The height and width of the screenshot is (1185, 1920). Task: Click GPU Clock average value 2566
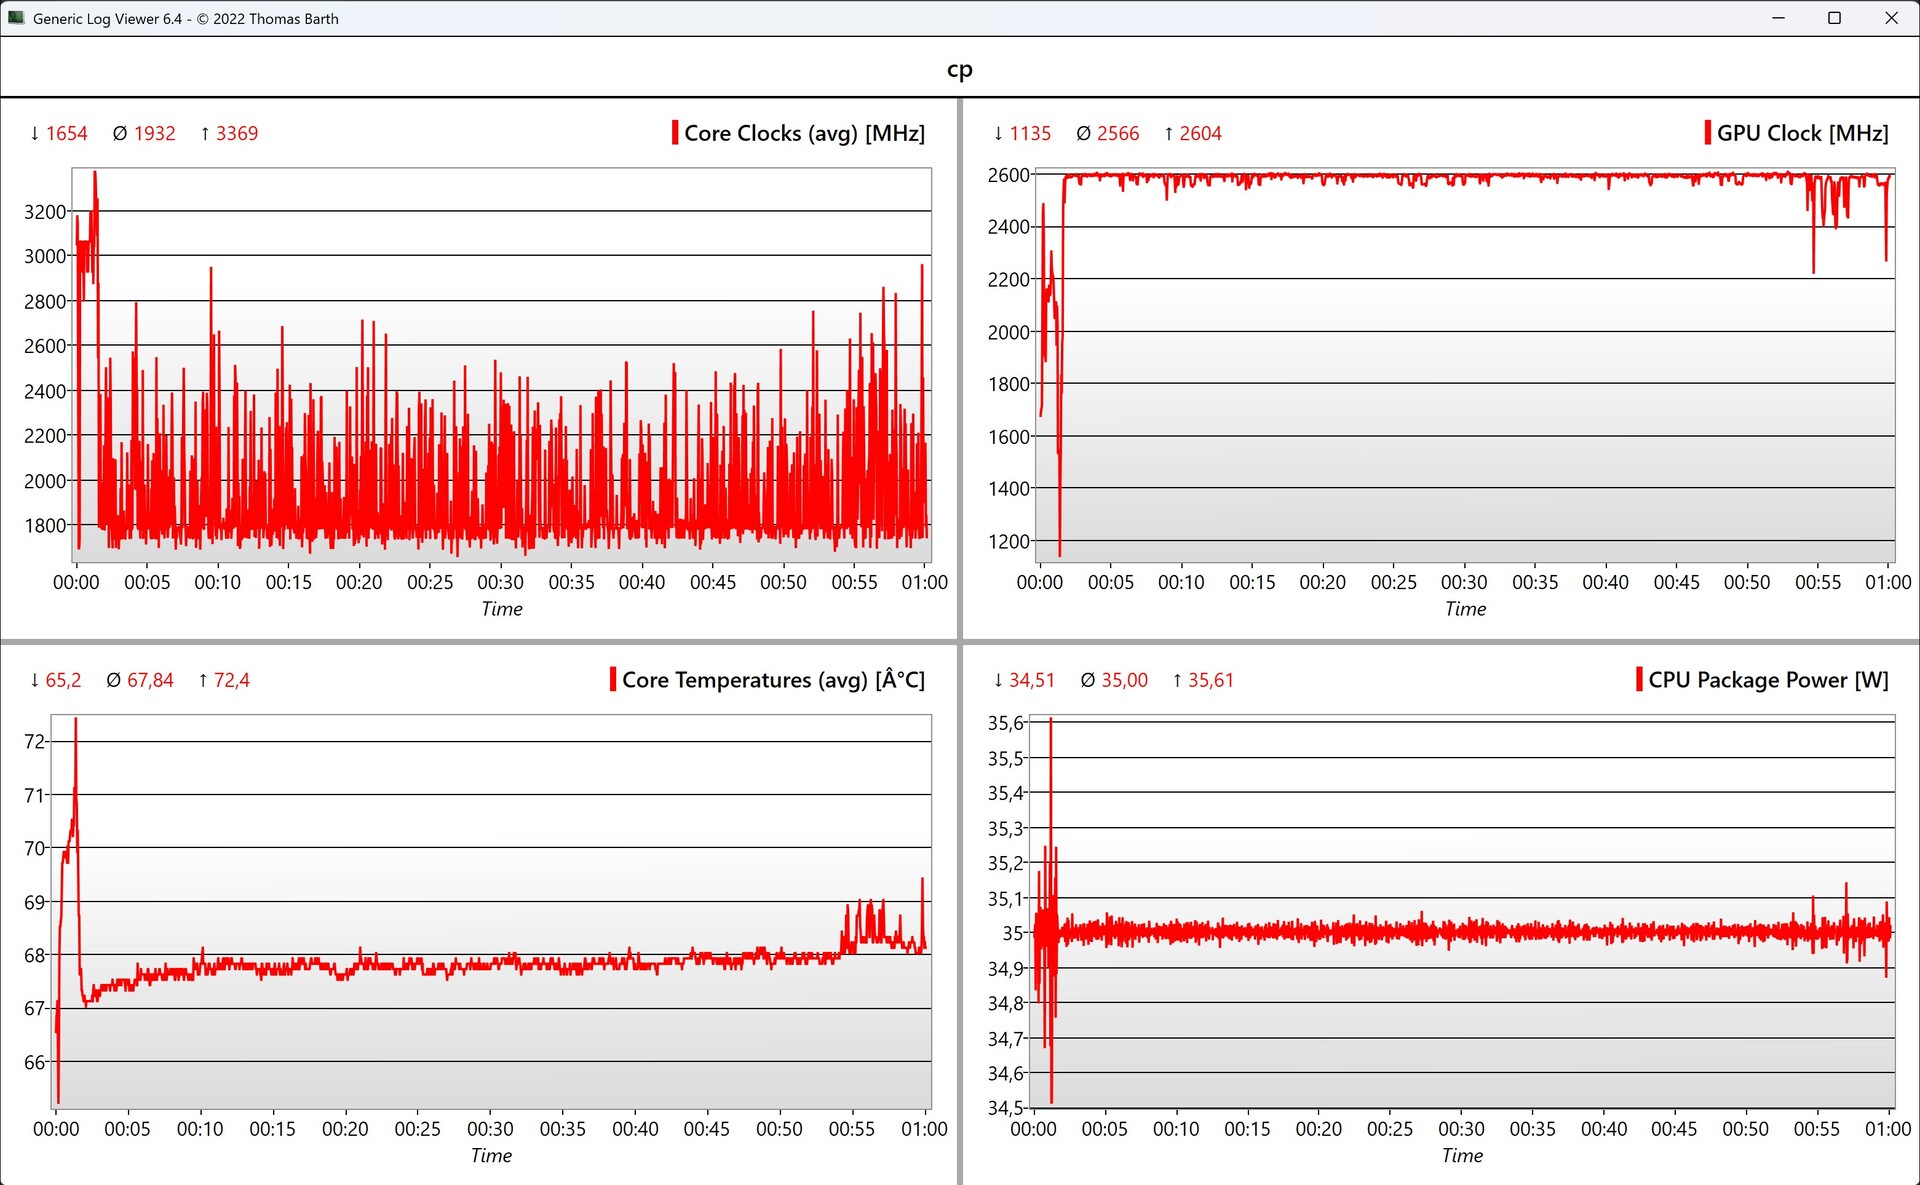[1117, 133]
